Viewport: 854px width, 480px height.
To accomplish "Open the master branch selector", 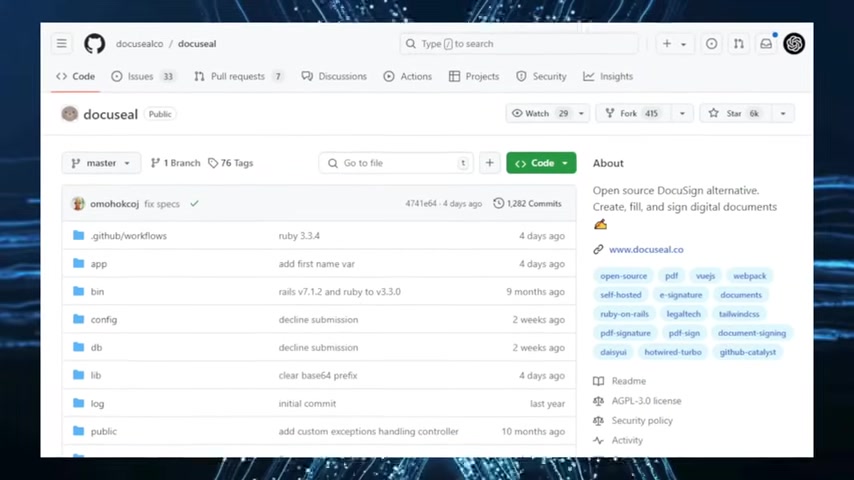I will pyautogui.click(x=101, y=163).
